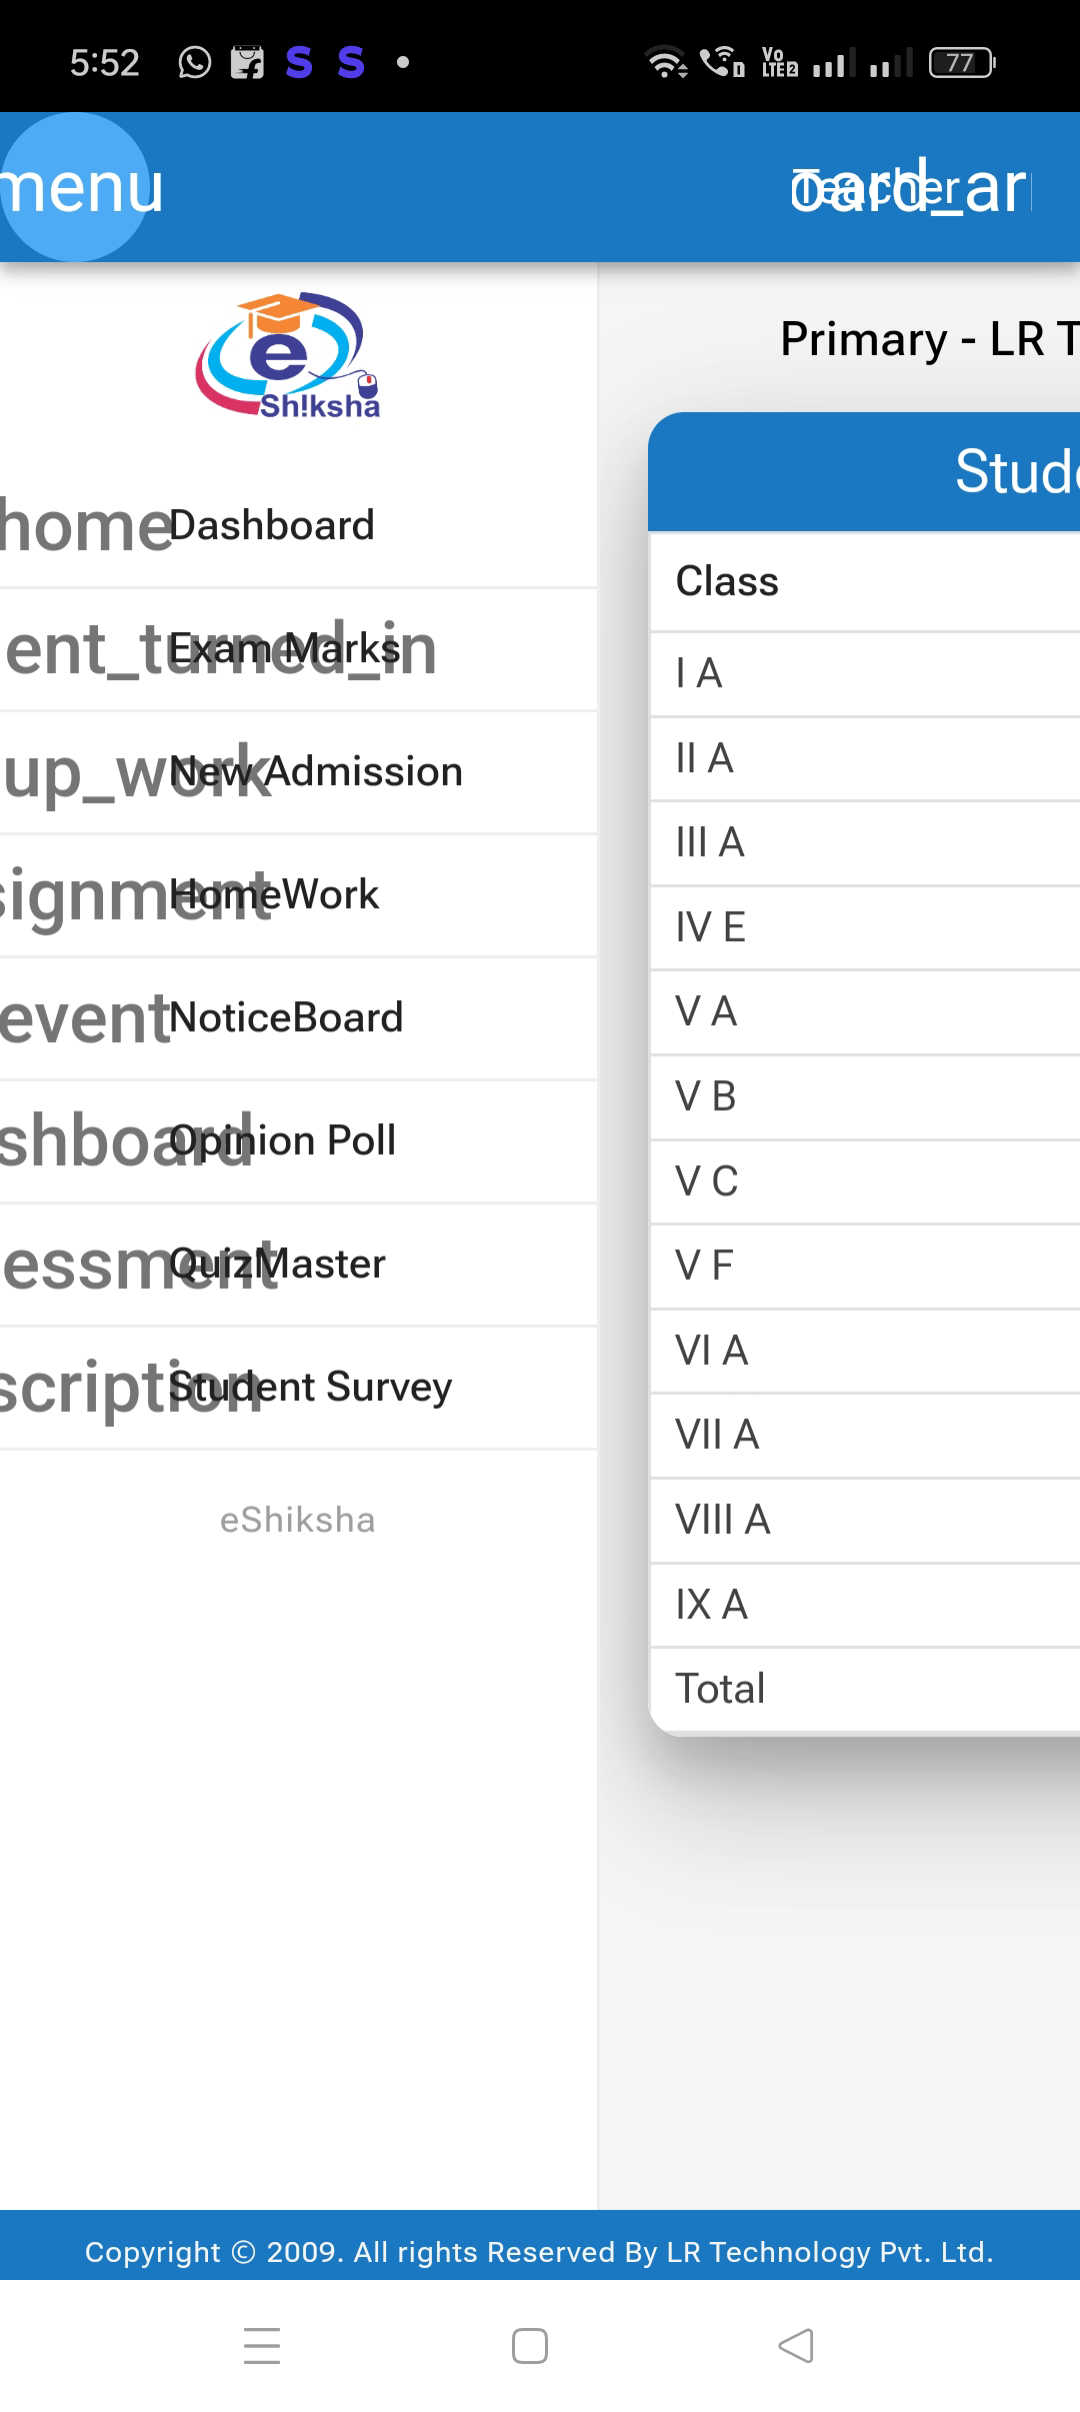Viewport: 1080px width, 2412px height.
Task: Click the event icon beside NoticeBoard
Action: [x=85, y=1018]
